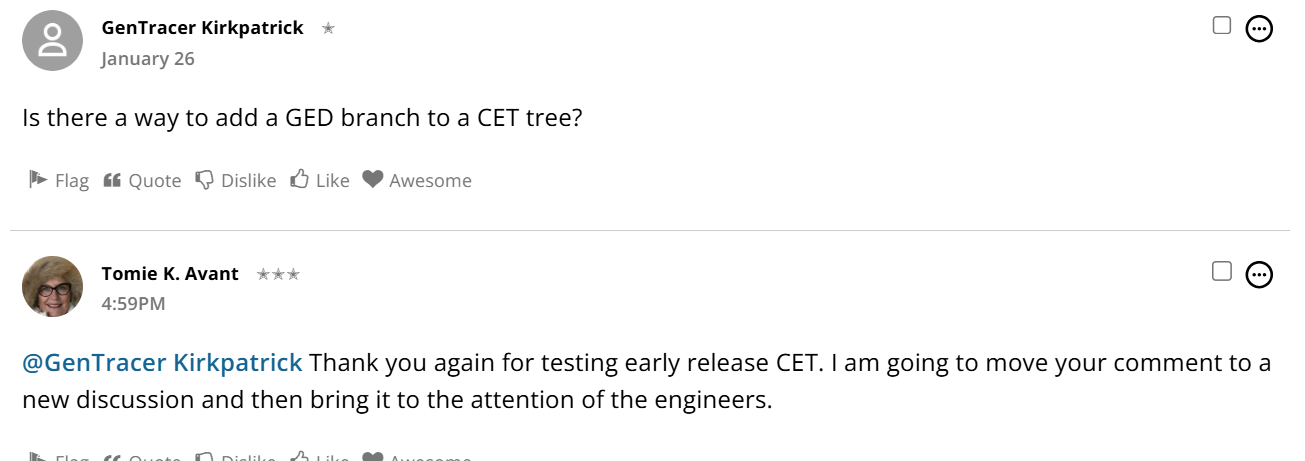Open GenTracer Kirkpatrick's default avatar
The image size is (1305, 461).
click(x=52, y=41)
